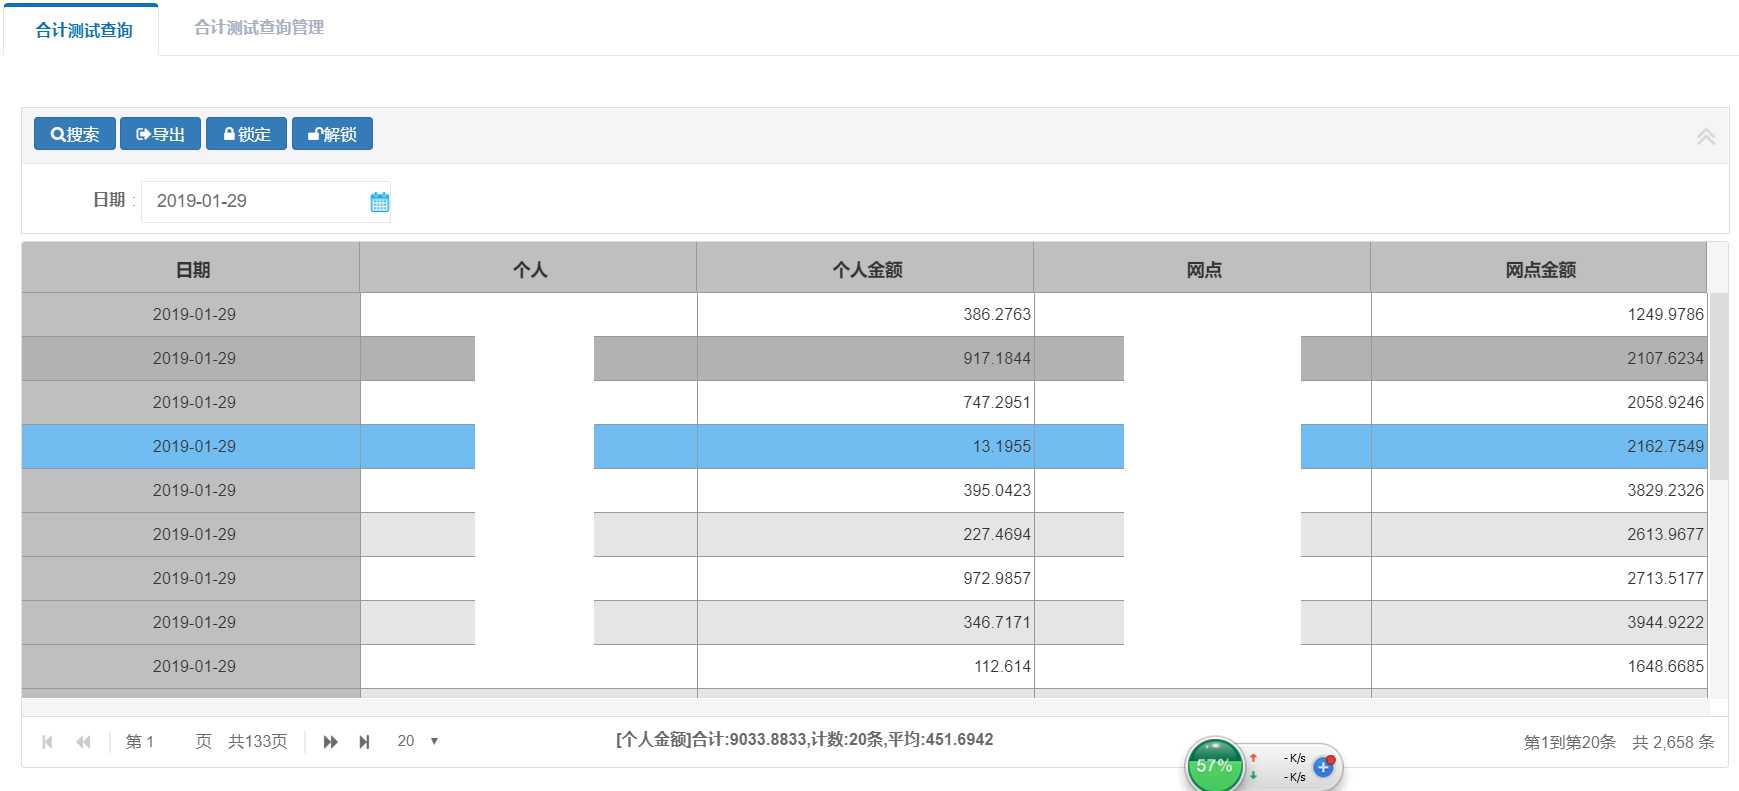
Task: Select the cell with value 2107.6234
Action: (x=1539, y=358)
